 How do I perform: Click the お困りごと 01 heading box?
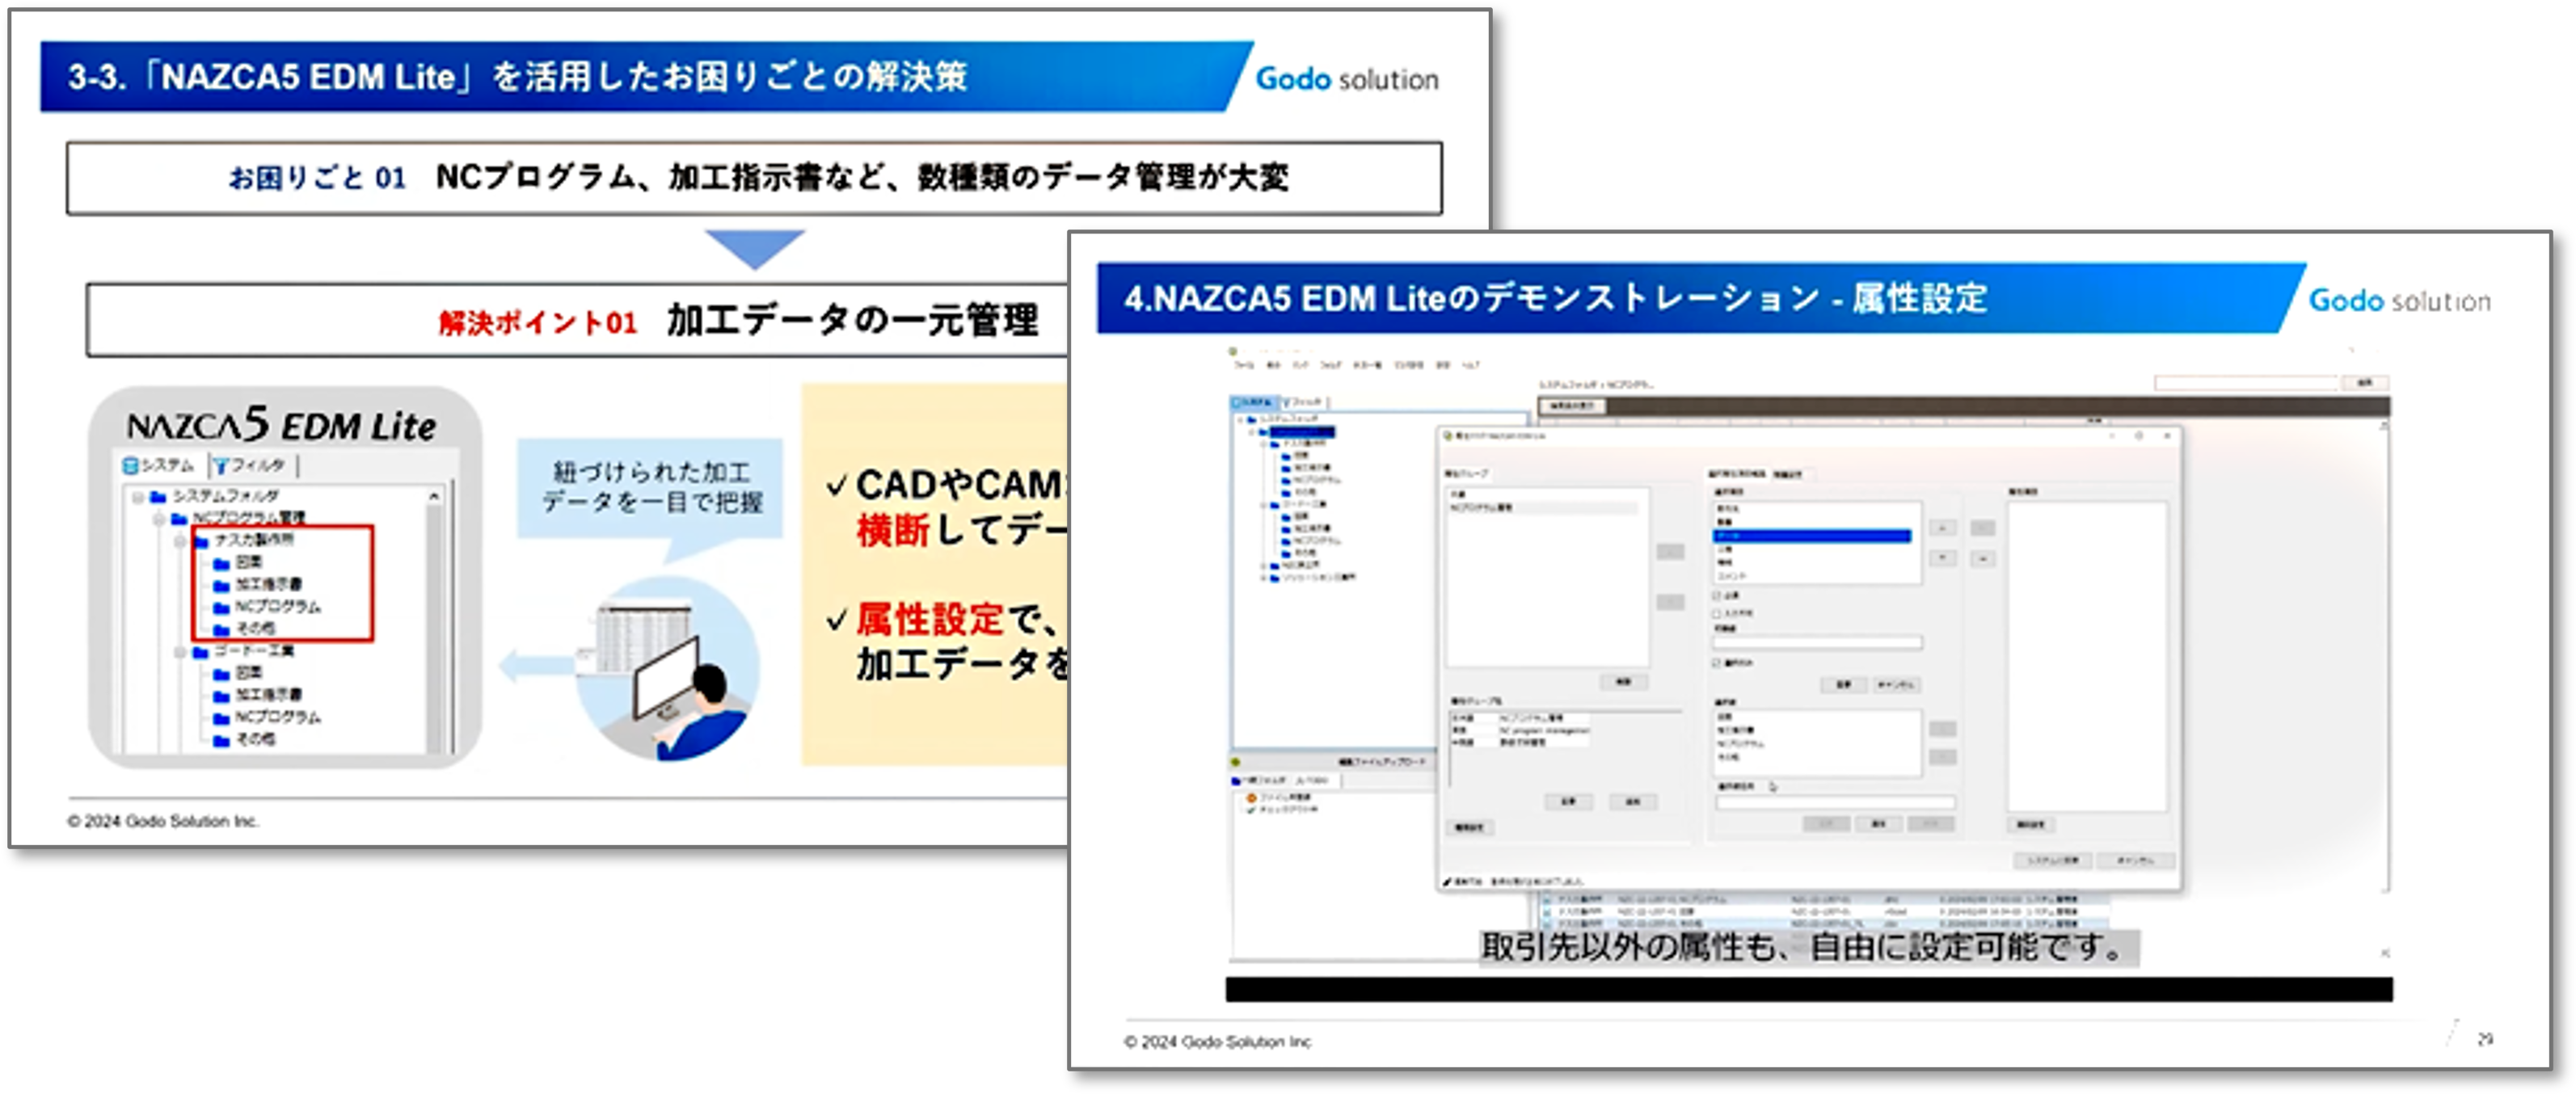(x=755, y=178)
